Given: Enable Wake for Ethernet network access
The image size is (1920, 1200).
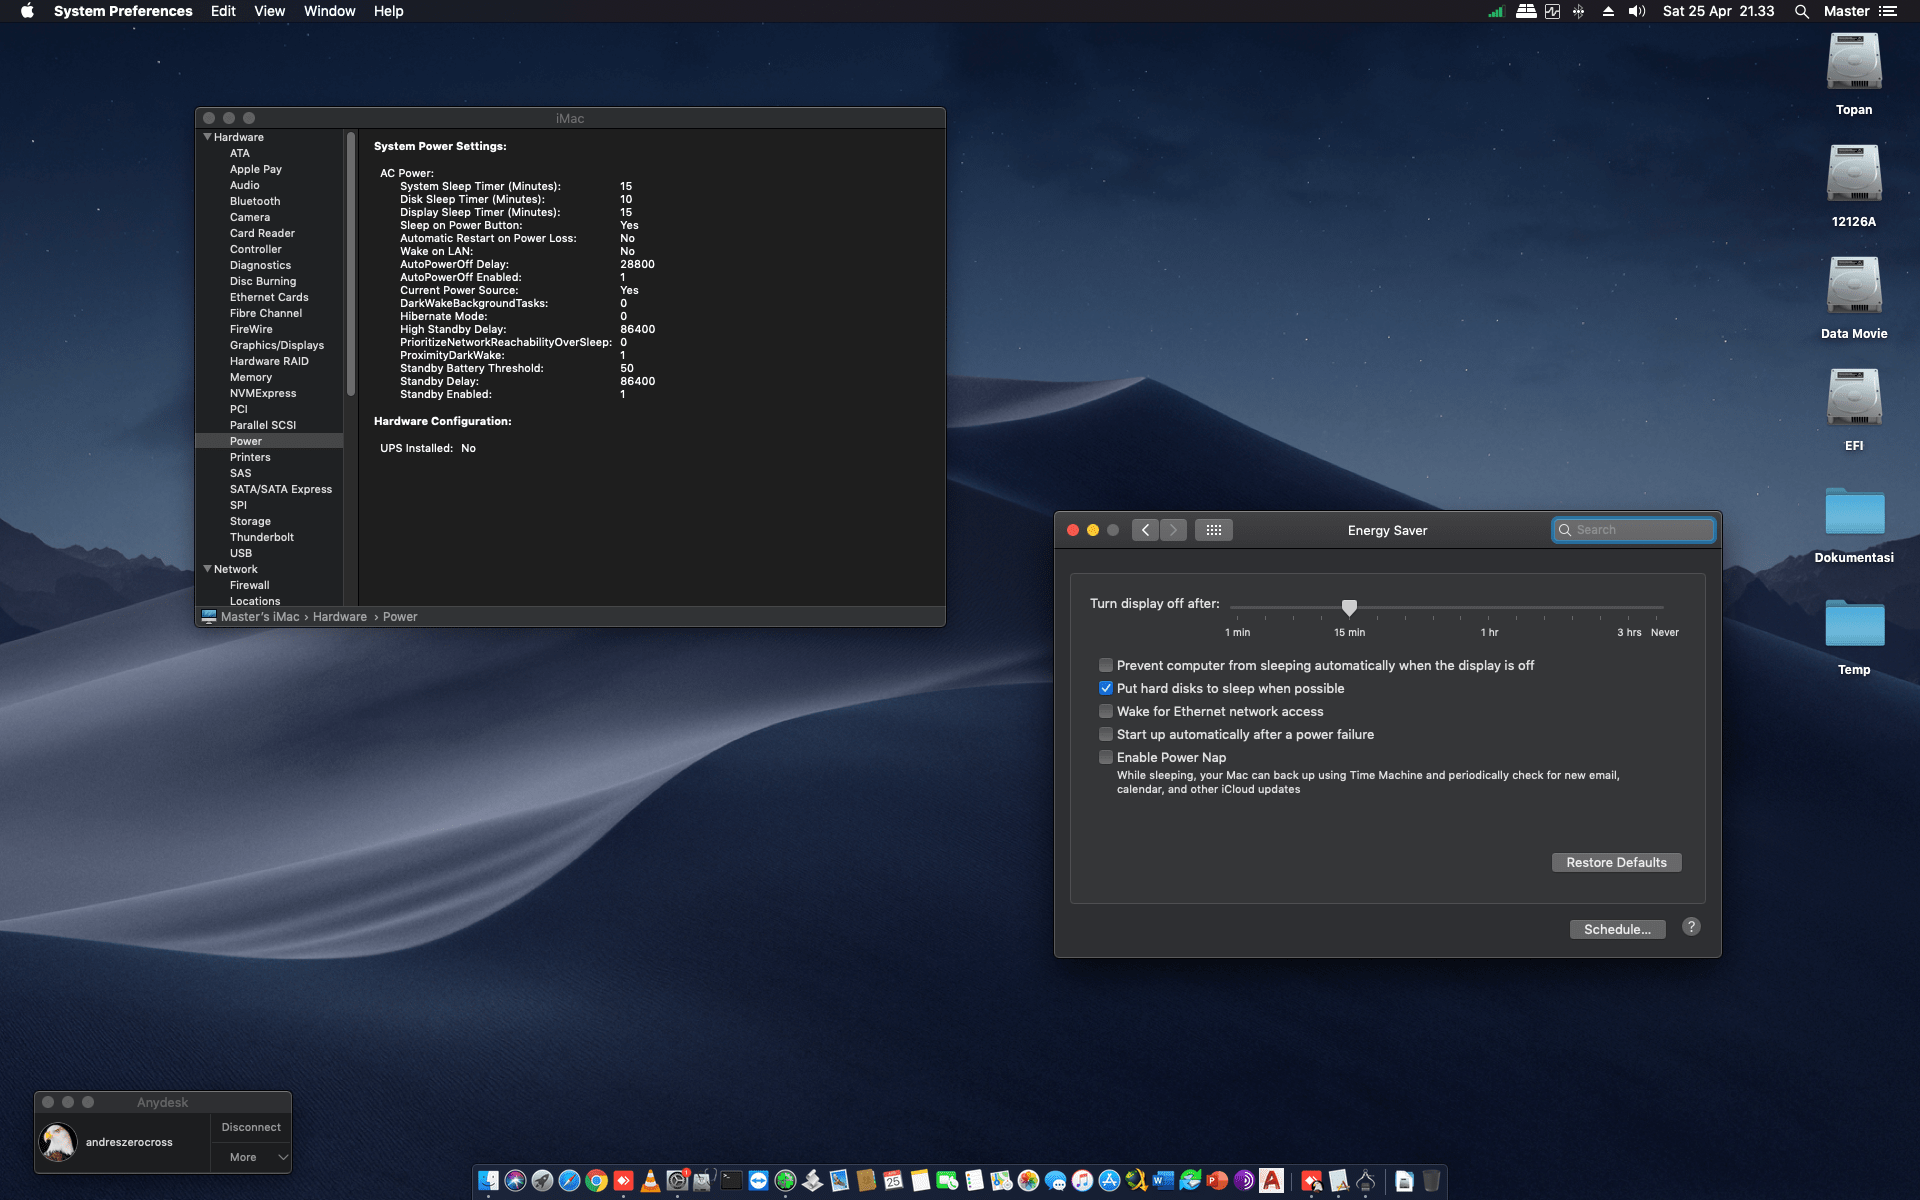Looking at the screenshot, I should pos(1106,711).
